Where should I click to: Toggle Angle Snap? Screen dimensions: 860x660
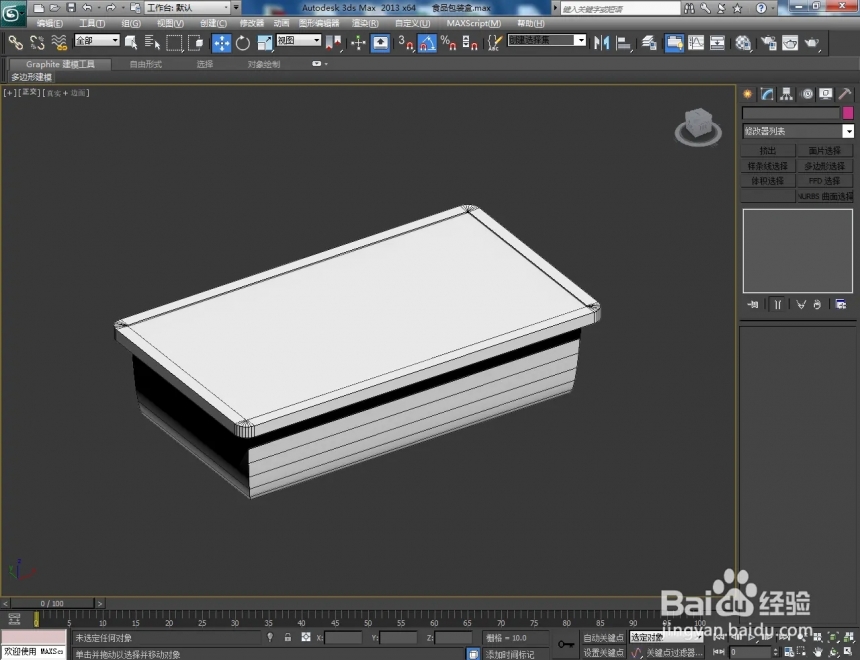(427, 43)
